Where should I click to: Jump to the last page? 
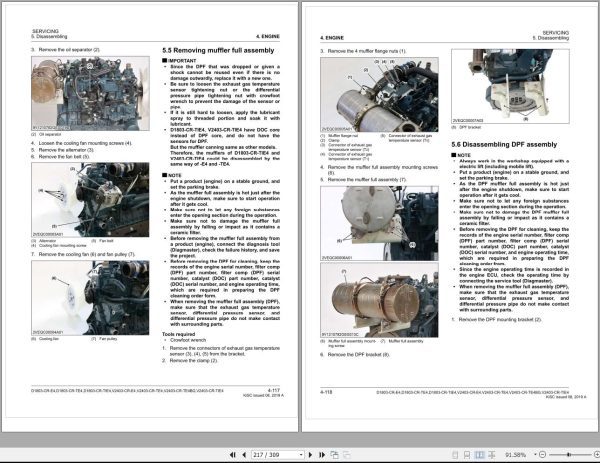coord(322,455)
